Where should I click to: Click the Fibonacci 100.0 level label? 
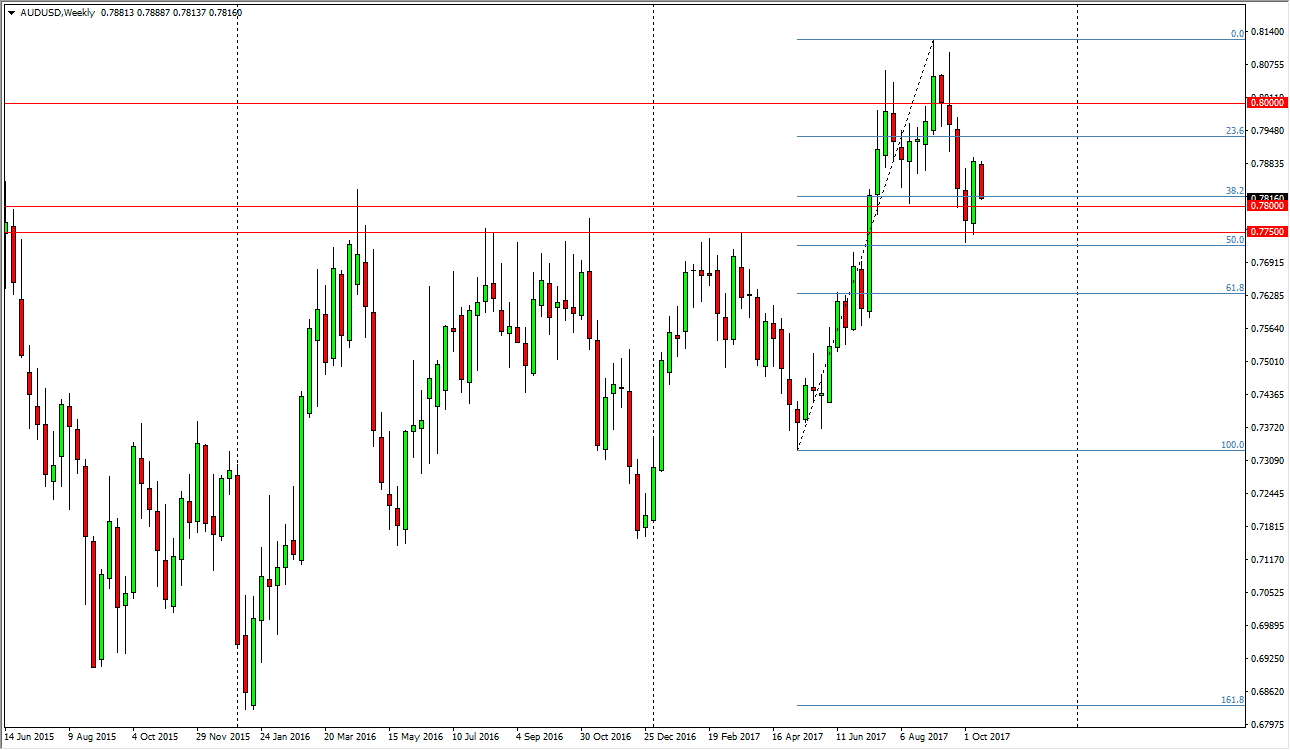[x=1233, y=445]
